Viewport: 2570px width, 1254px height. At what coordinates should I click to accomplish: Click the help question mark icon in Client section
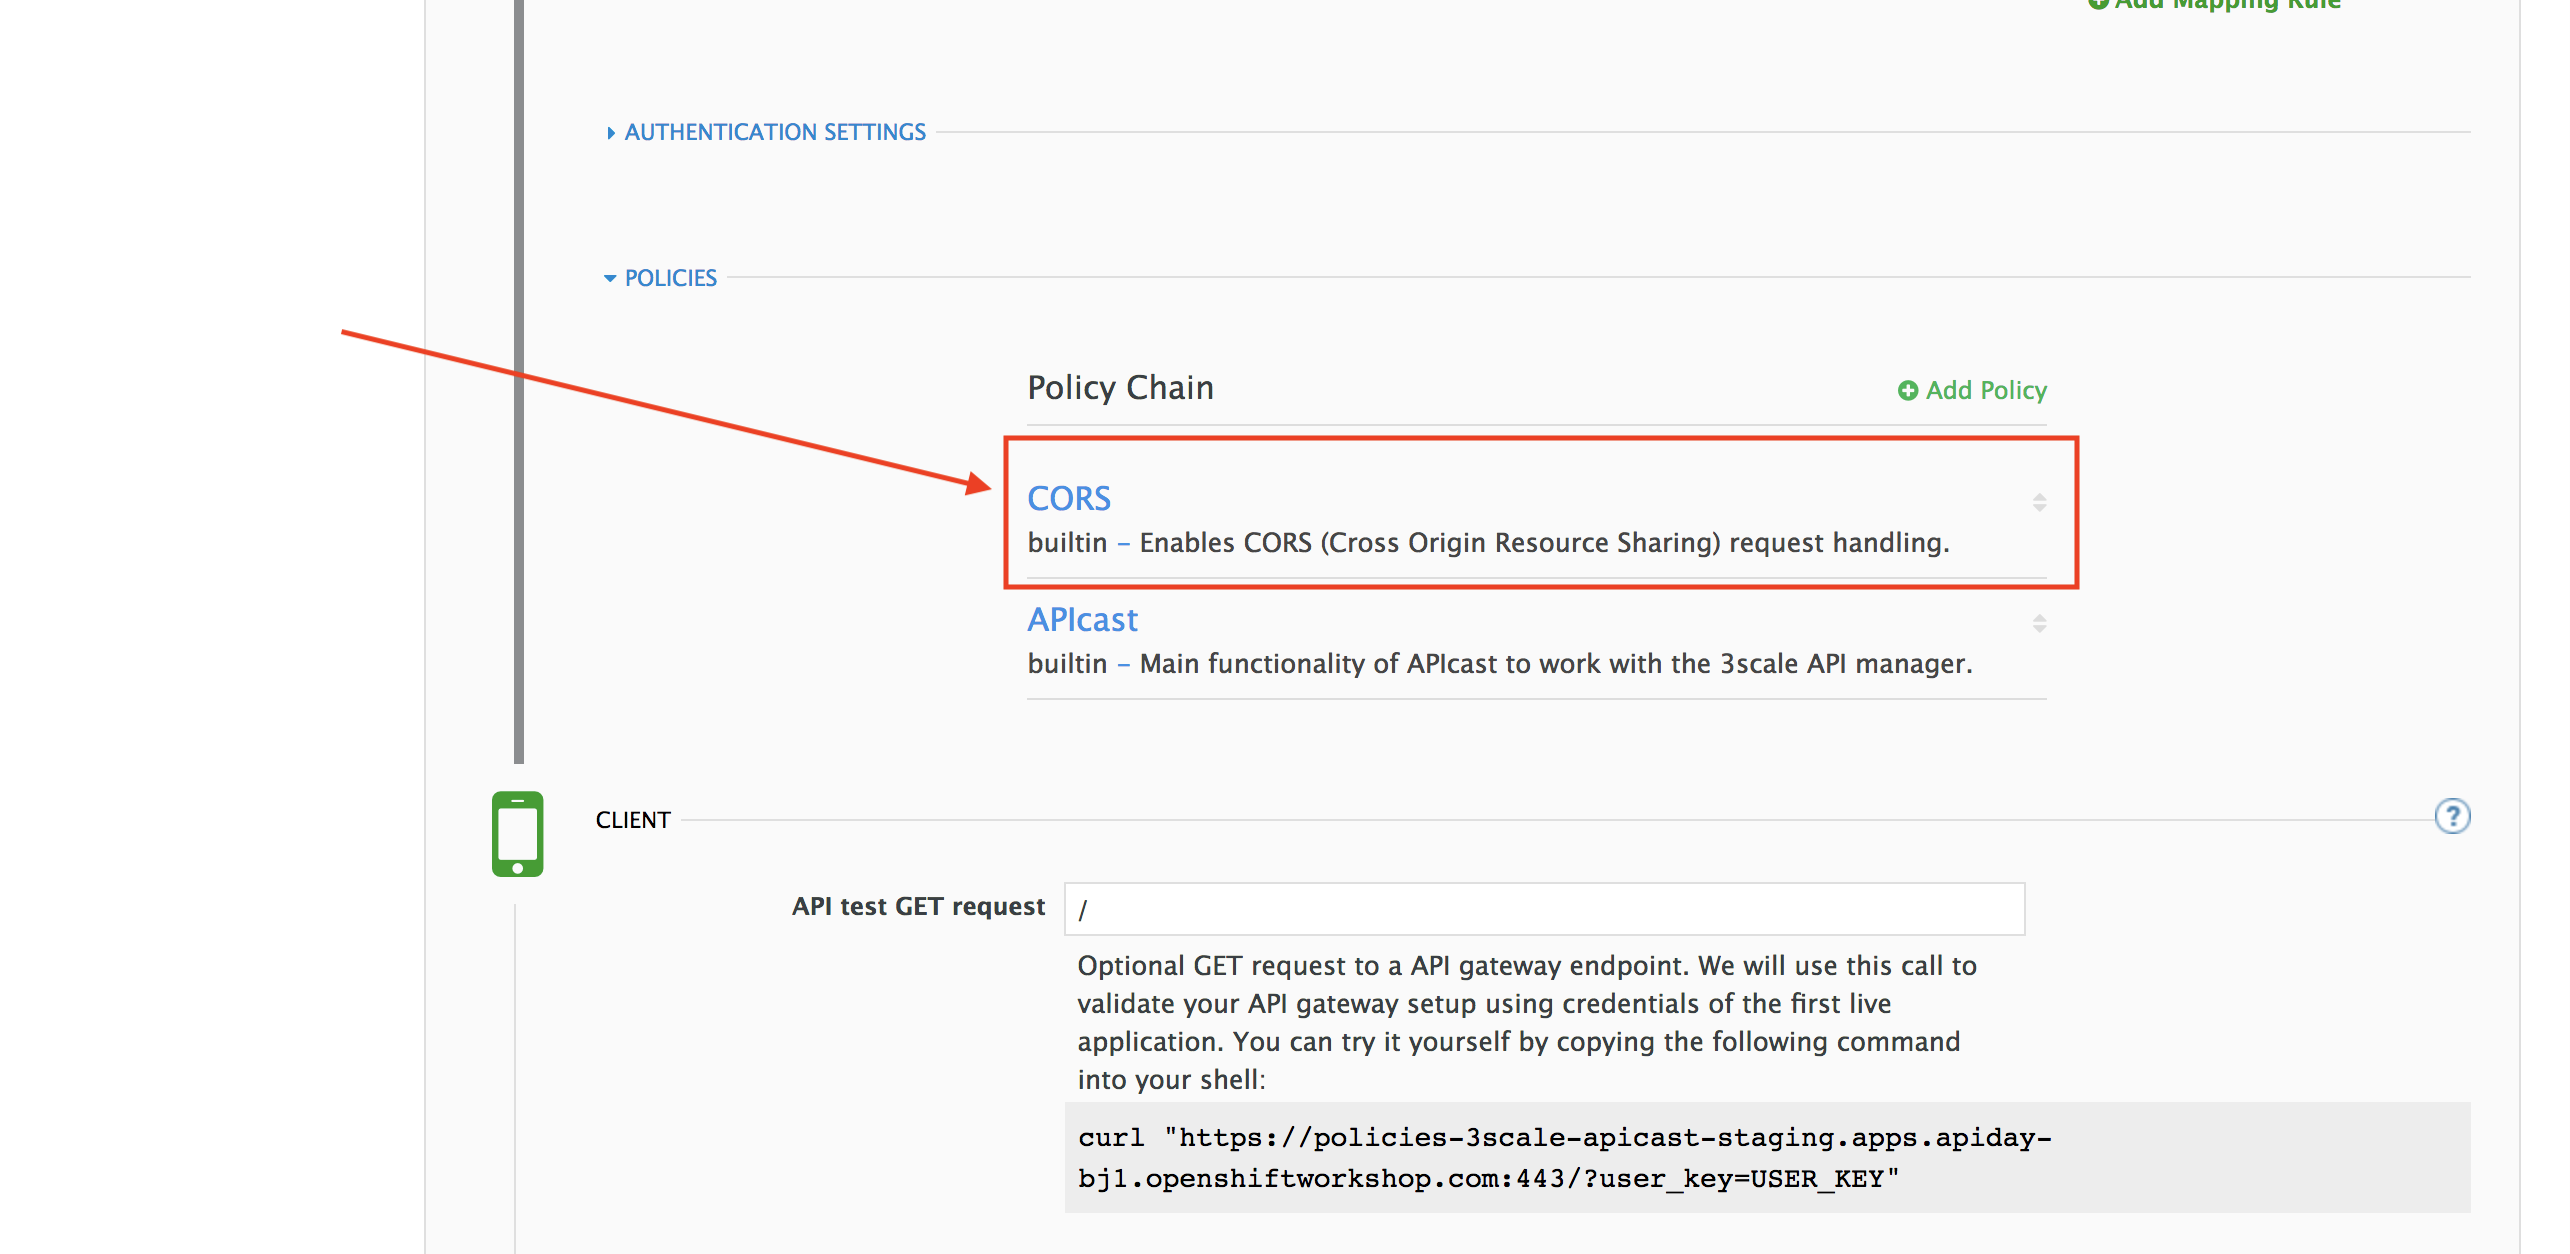coord(2452,817)
